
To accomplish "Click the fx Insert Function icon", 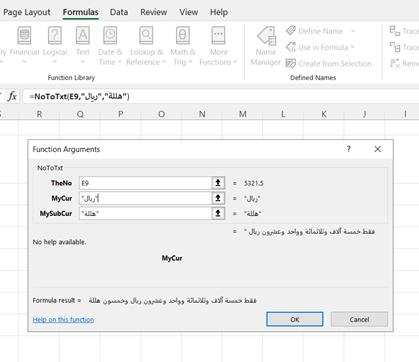I will pos(12,96).
